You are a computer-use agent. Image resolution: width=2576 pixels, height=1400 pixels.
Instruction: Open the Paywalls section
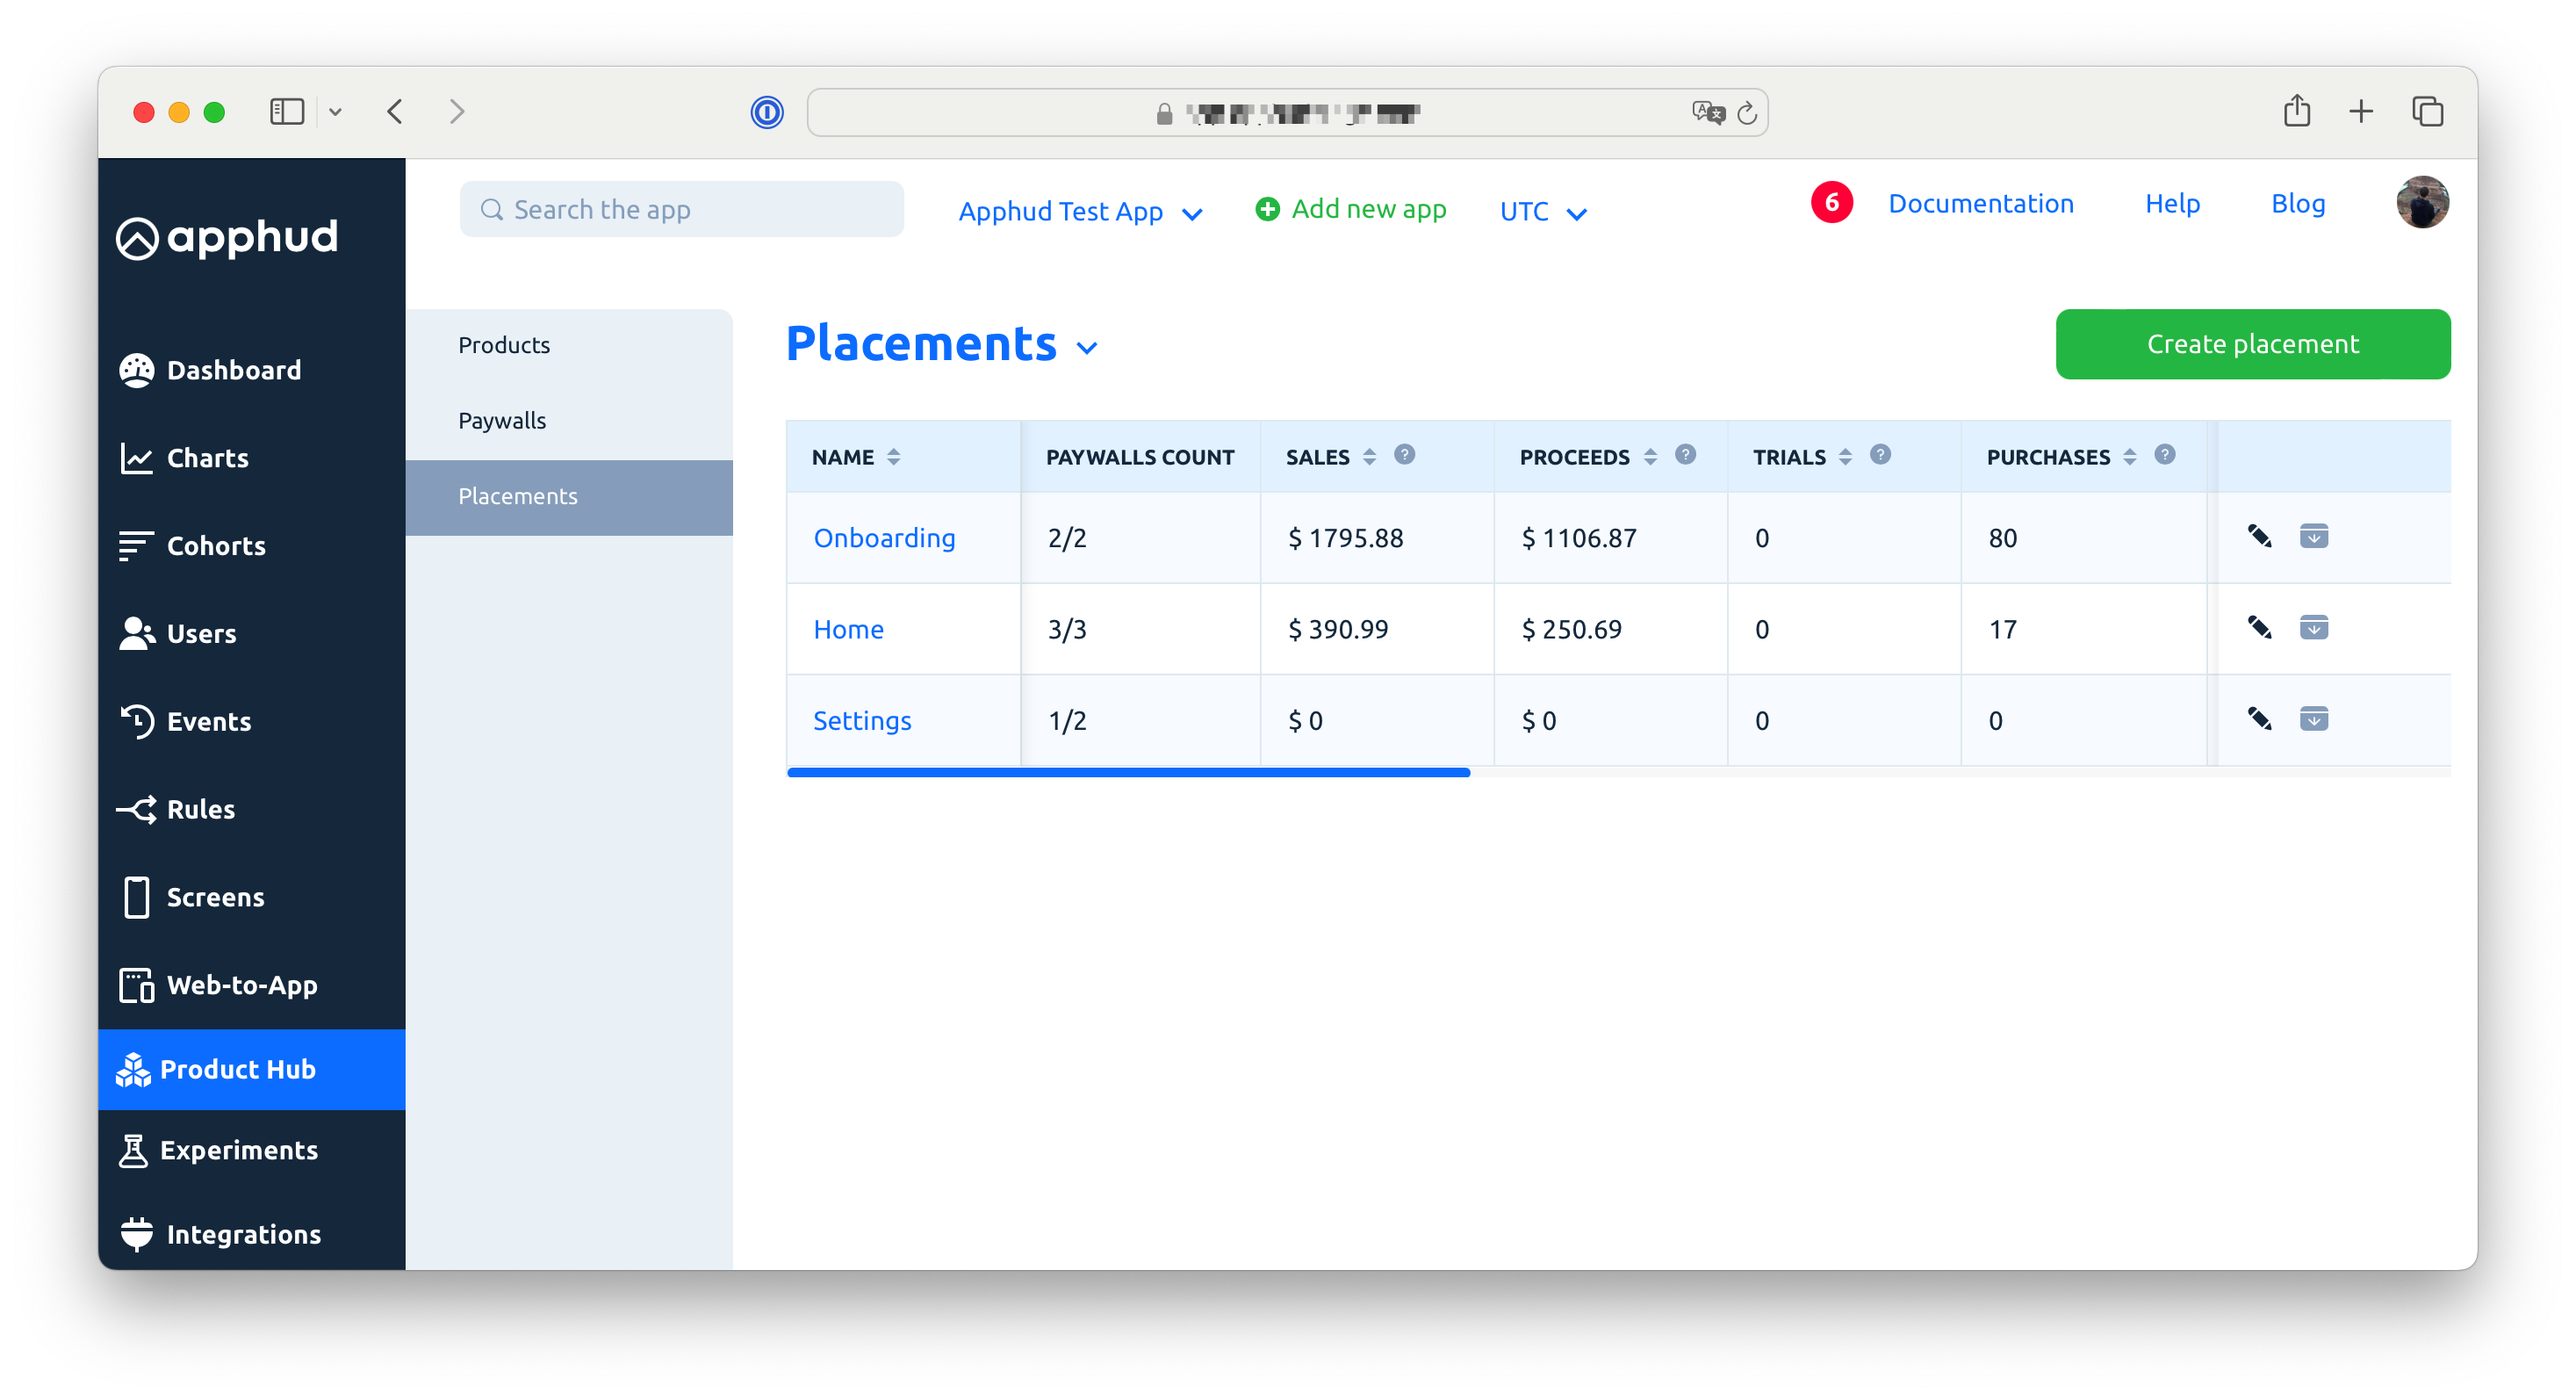click(501, 419)
